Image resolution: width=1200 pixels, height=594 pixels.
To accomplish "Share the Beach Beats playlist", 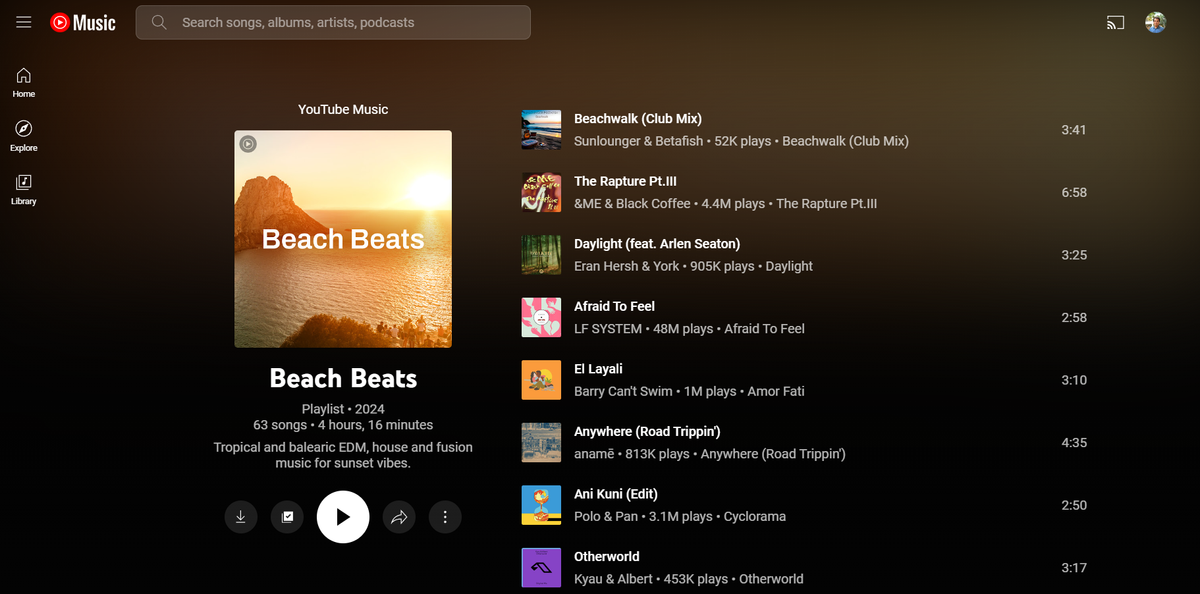I will (399, 517).
